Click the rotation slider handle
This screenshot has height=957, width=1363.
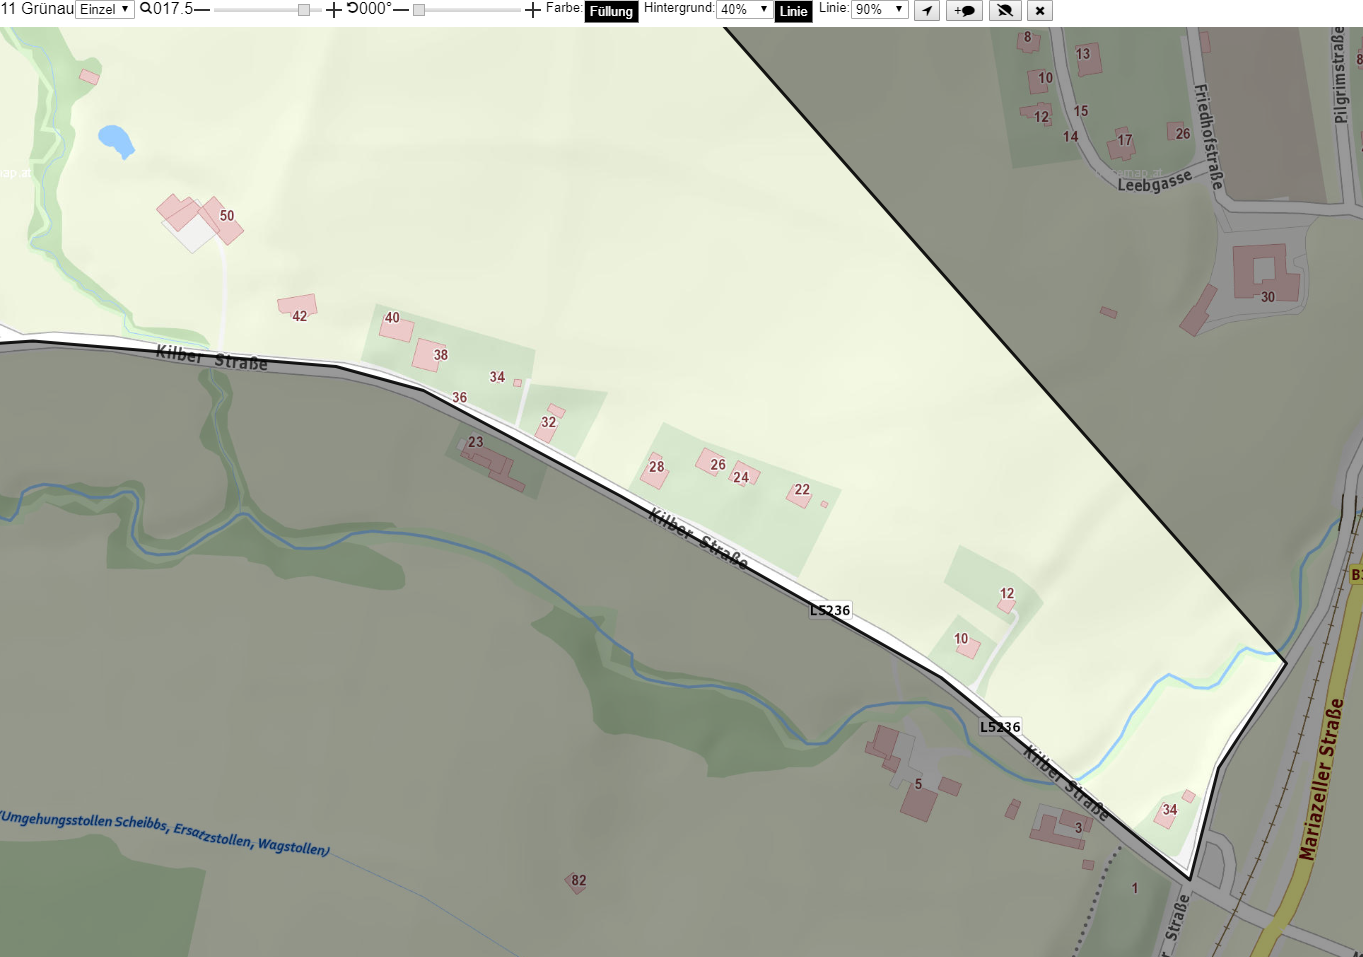point(419,10)
